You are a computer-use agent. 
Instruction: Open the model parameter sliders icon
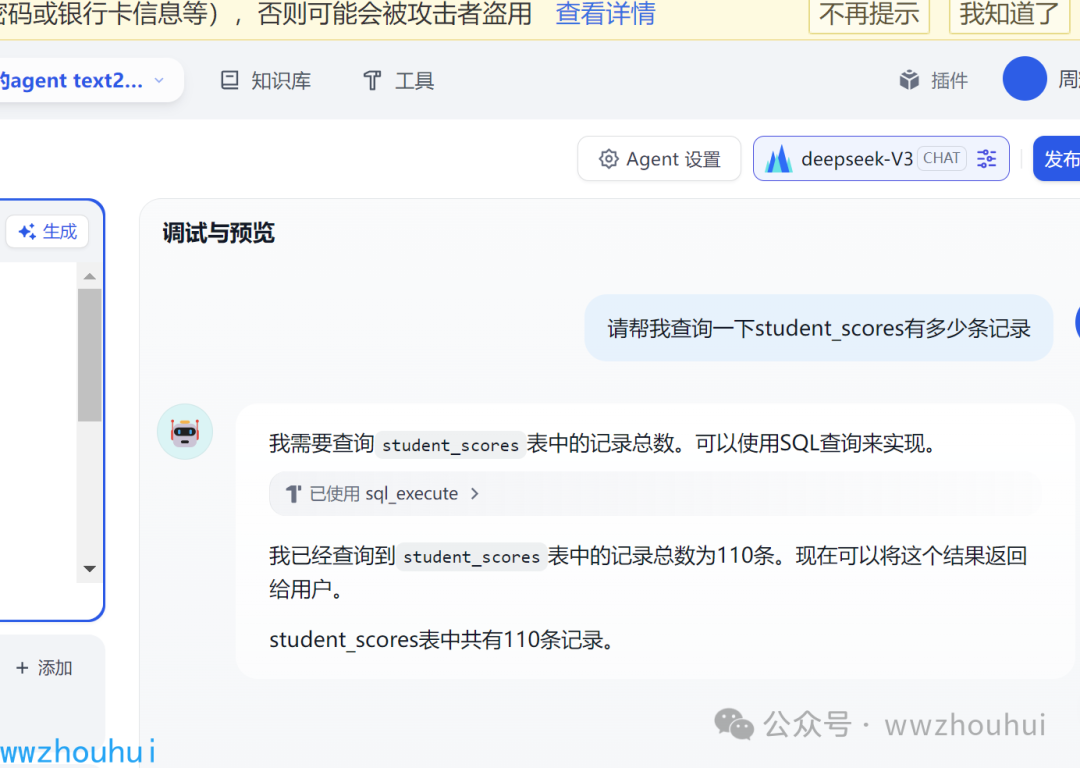pos(986,158)
